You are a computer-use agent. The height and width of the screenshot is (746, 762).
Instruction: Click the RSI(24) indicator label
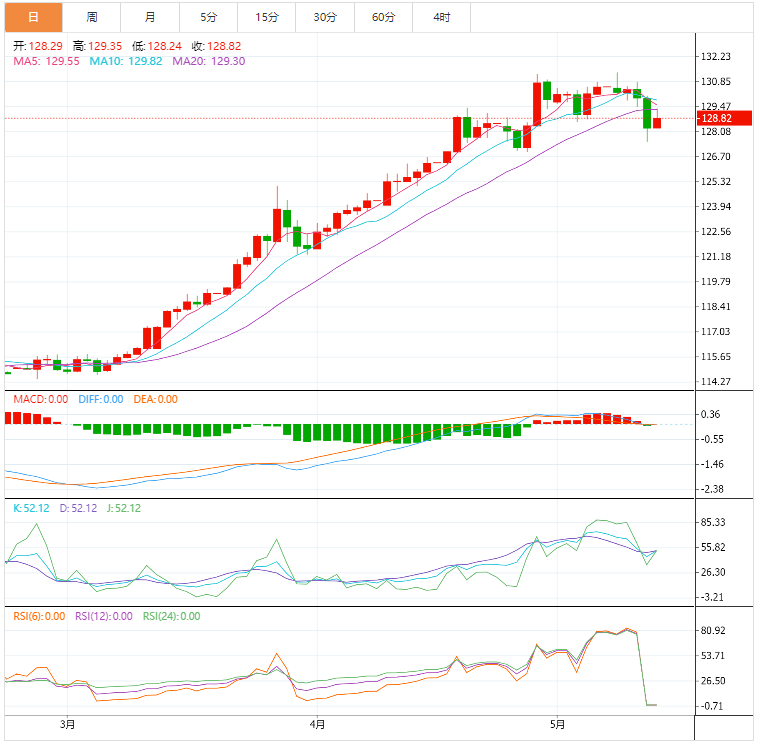pyautogui.click(x=171, y=616)
